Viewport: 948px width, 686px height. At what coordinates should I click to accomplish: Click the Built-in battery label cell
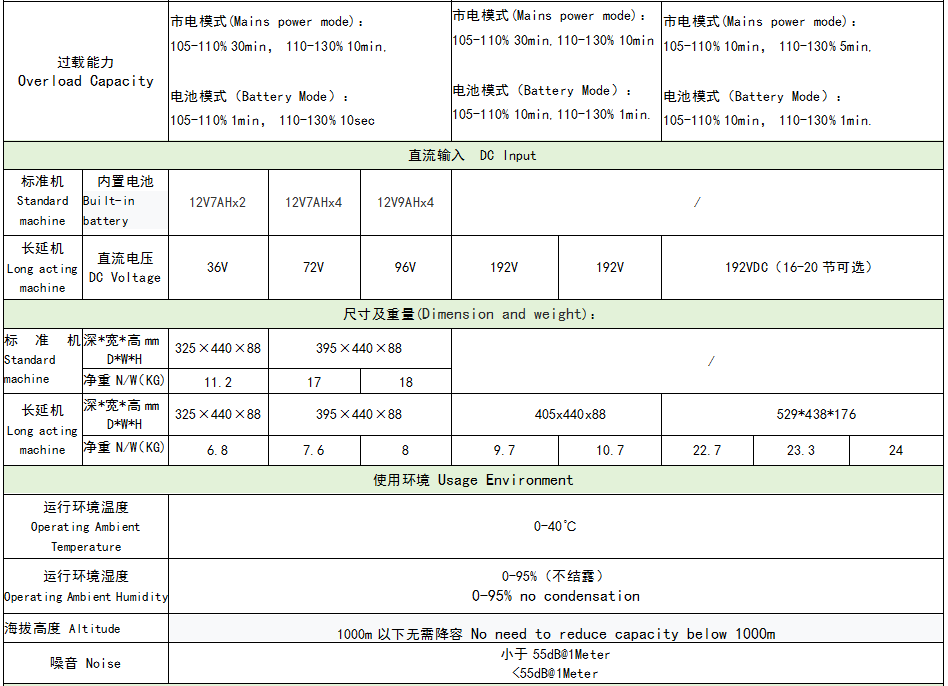tap(125, 202)
